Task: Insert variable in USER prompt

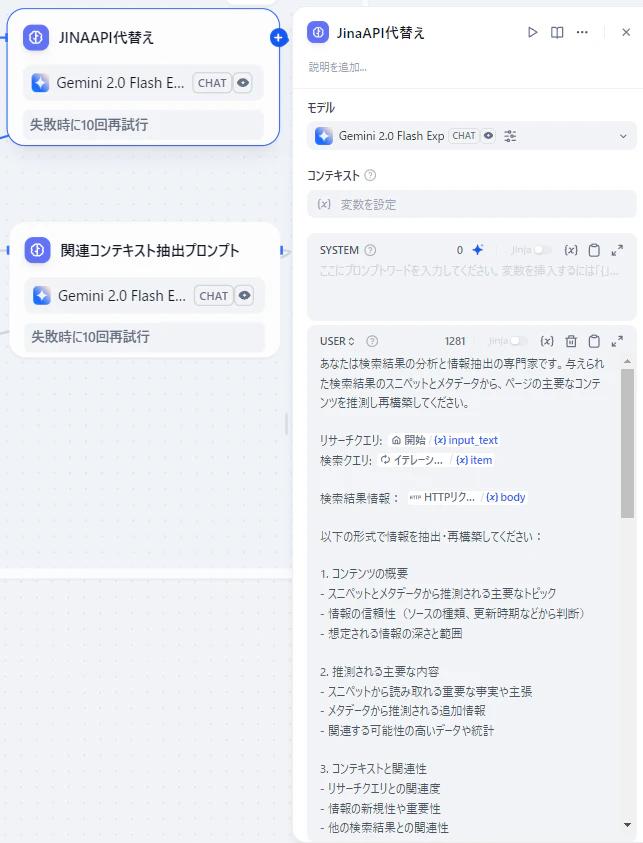Action: coord(547,341)
